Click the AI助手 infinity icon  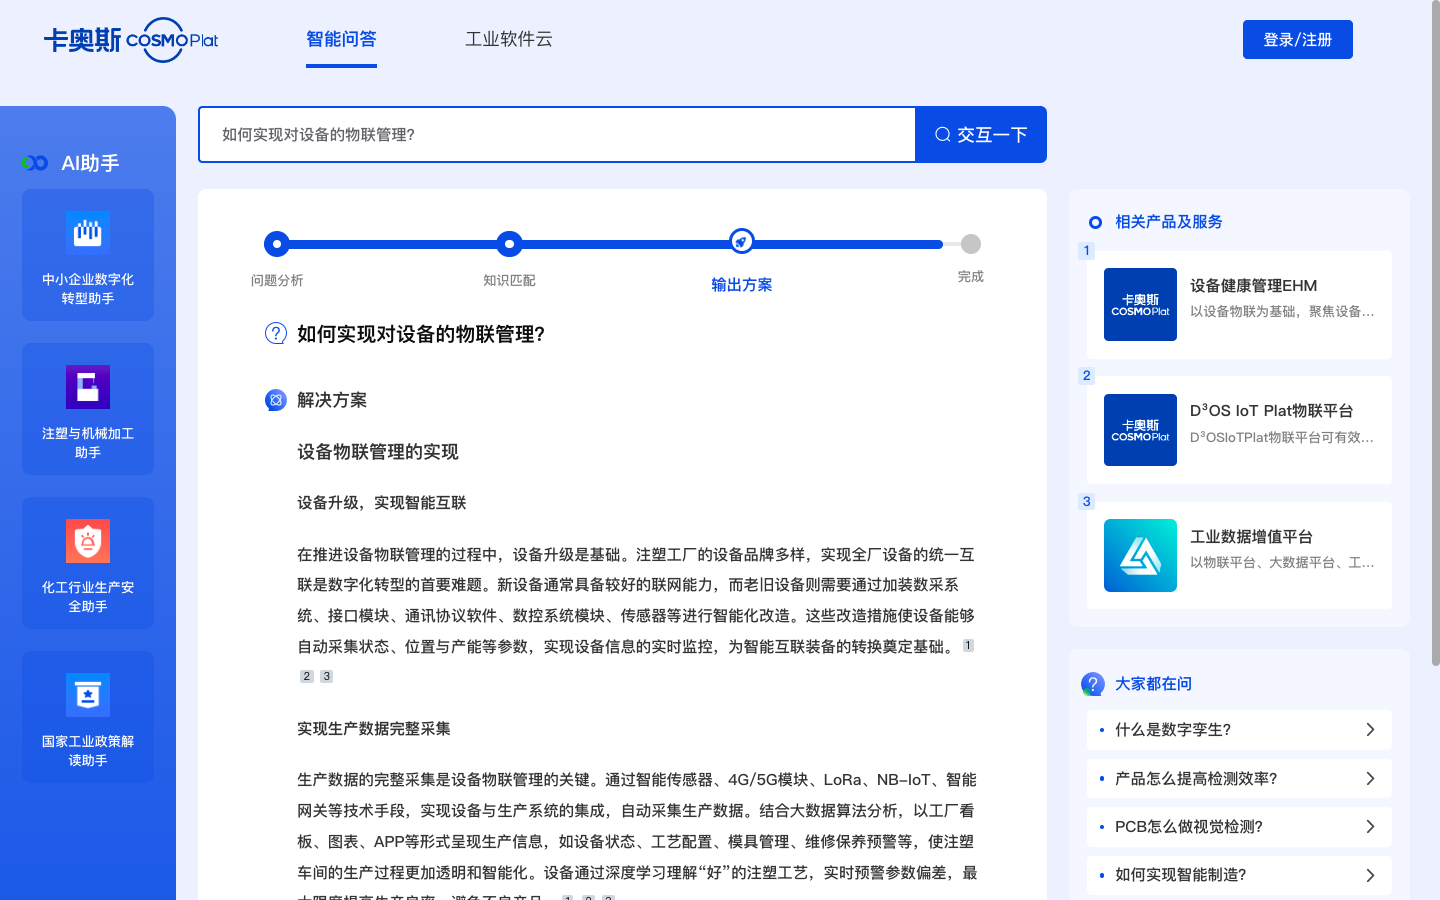click(34, 162)
